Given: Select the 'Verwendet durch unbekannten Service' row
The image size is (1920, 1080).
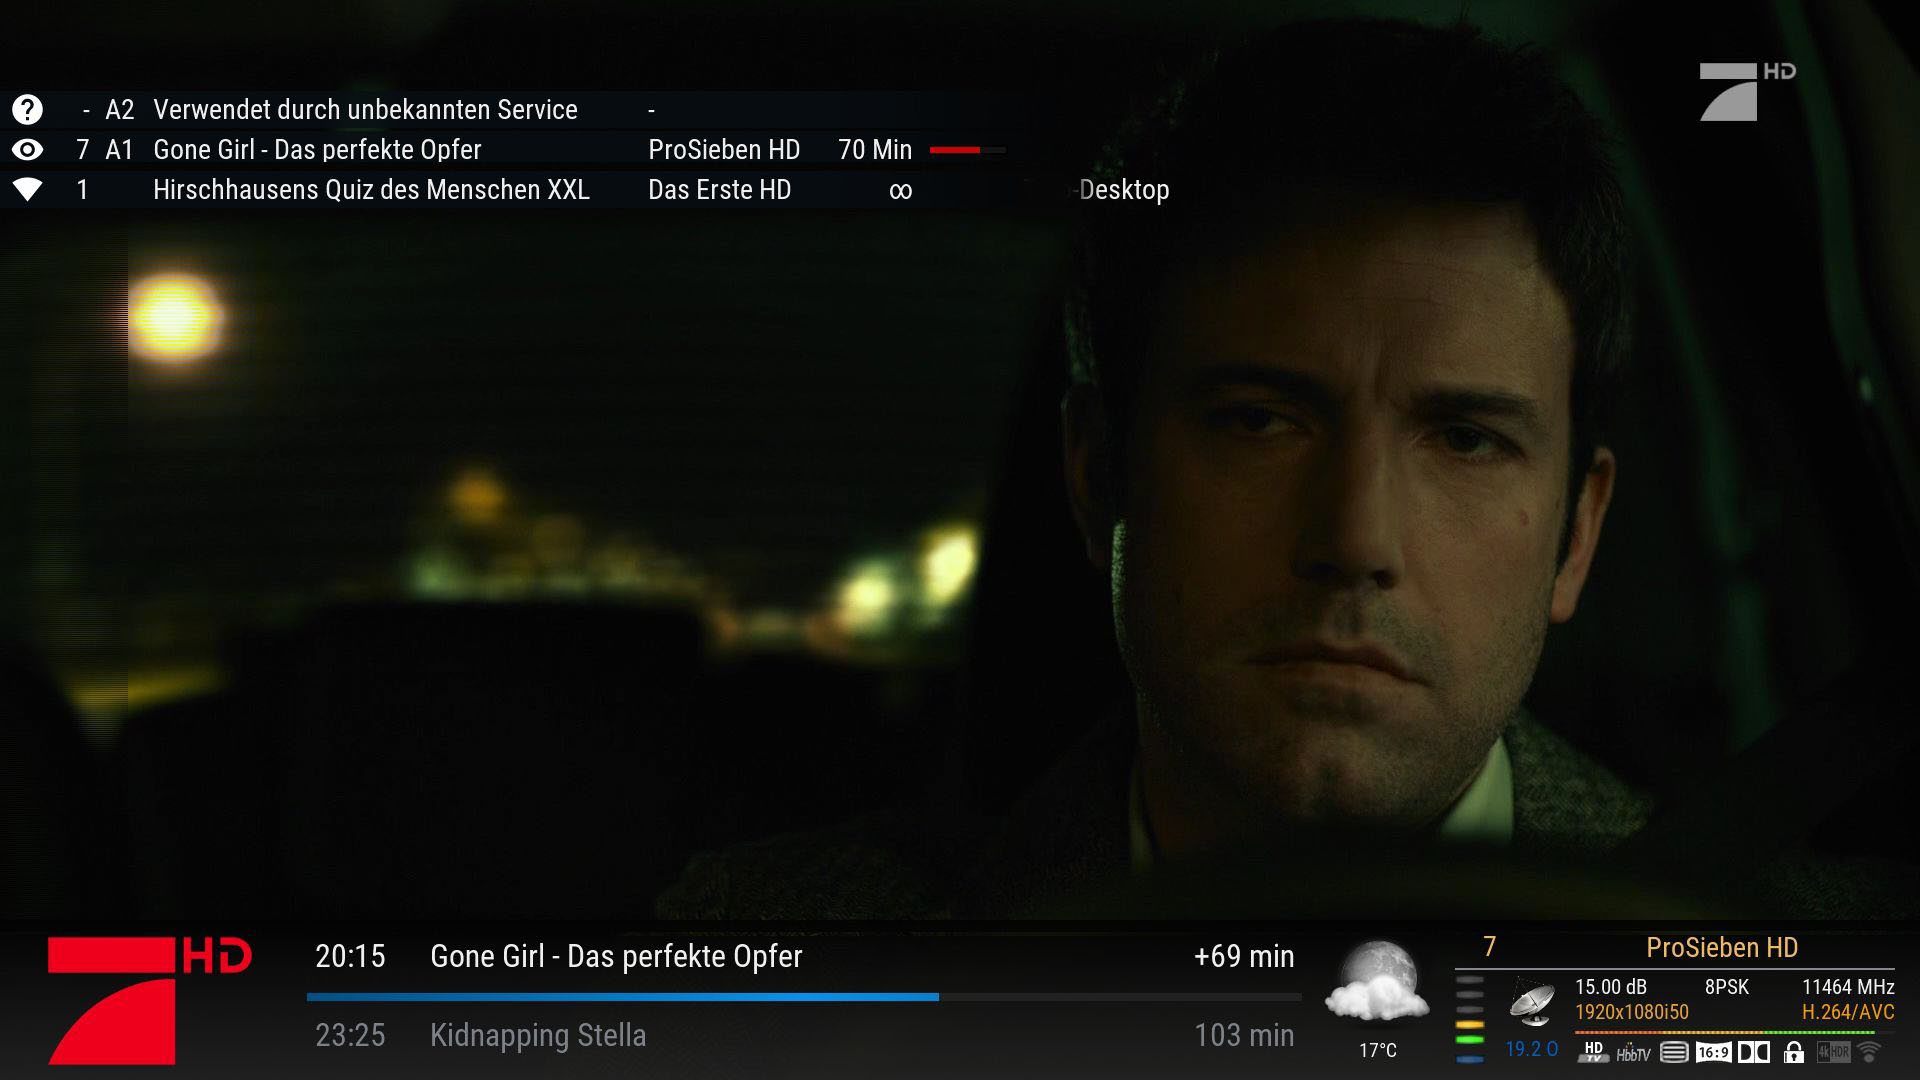Looking at the screenshot, I should [x=365, y=110].
